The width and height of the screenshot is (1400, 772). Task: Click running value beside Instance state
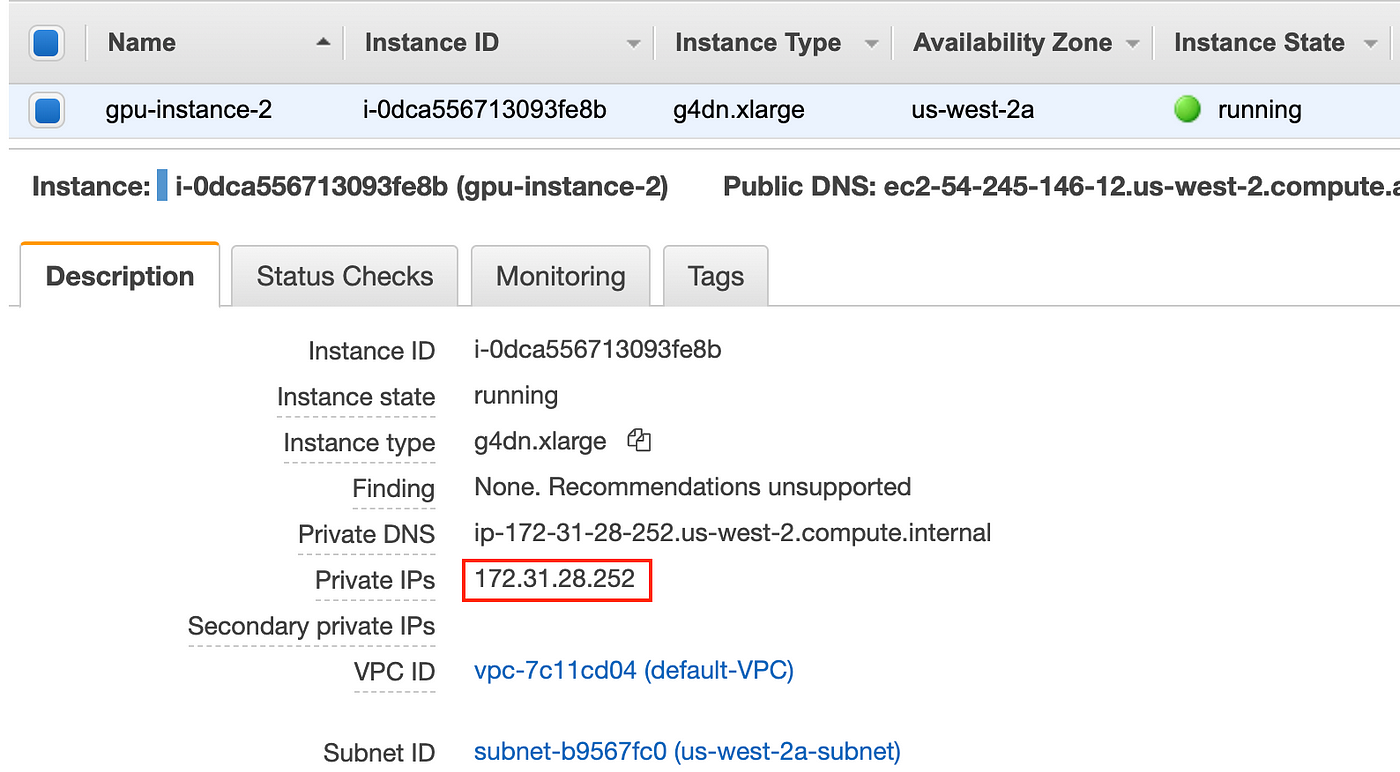click(516, 396)
